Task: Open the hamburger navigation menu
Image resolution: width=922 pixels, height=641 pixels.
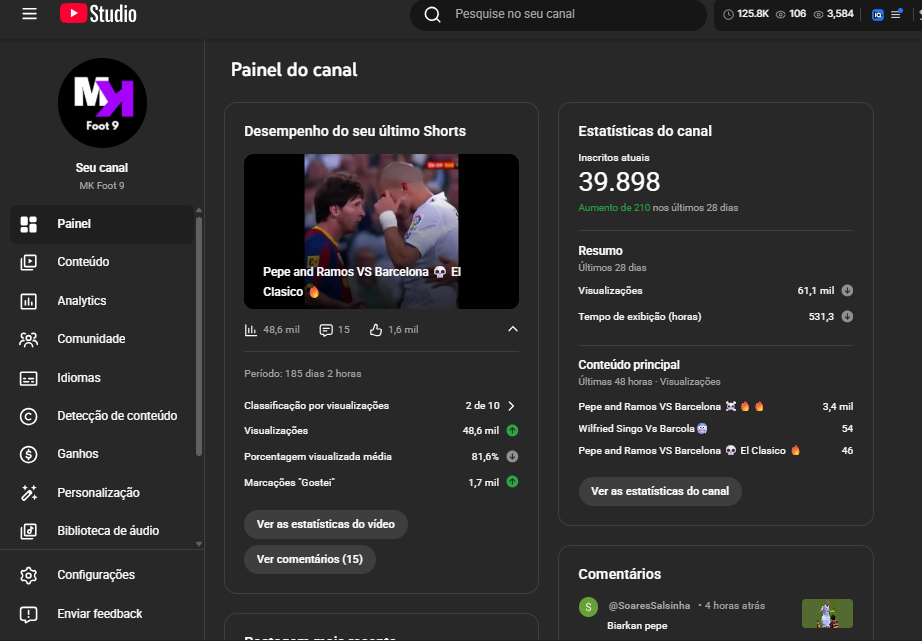Action: click(29, 14)
